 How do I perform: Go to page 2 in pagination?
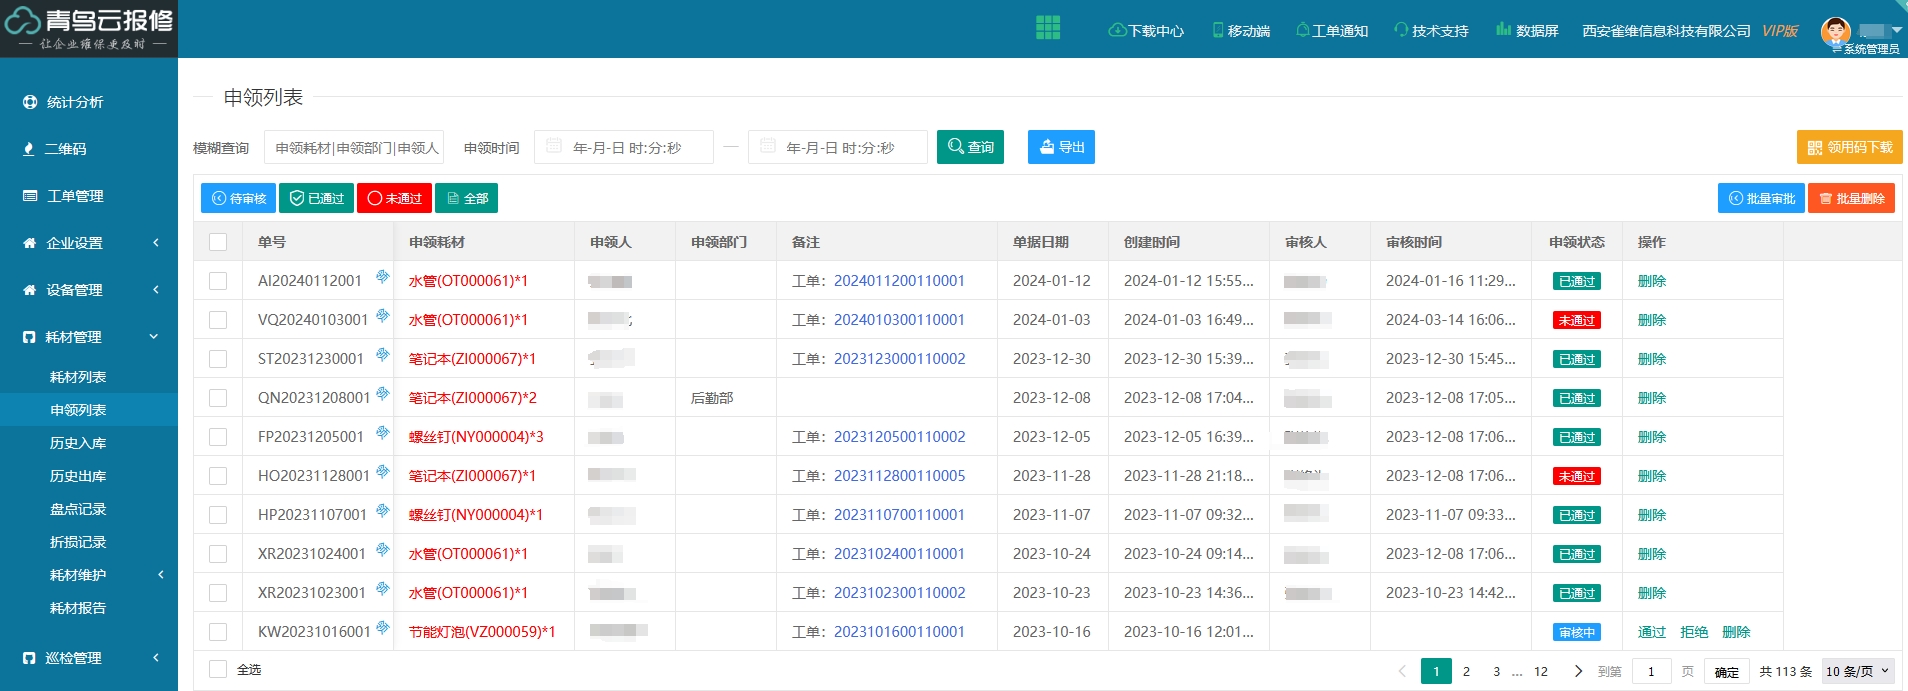[1466, 671]
